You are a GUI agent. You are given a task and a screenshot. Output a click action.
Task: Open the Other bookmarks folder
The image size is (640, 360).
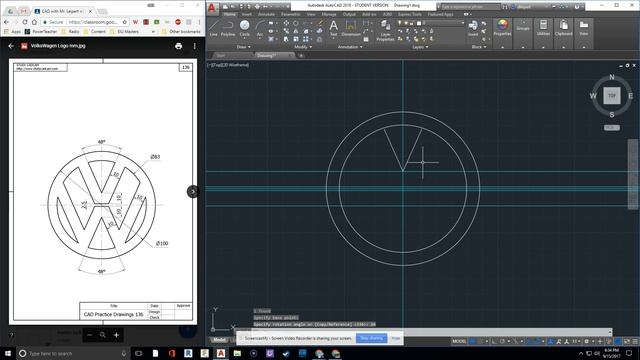point(181,31)
